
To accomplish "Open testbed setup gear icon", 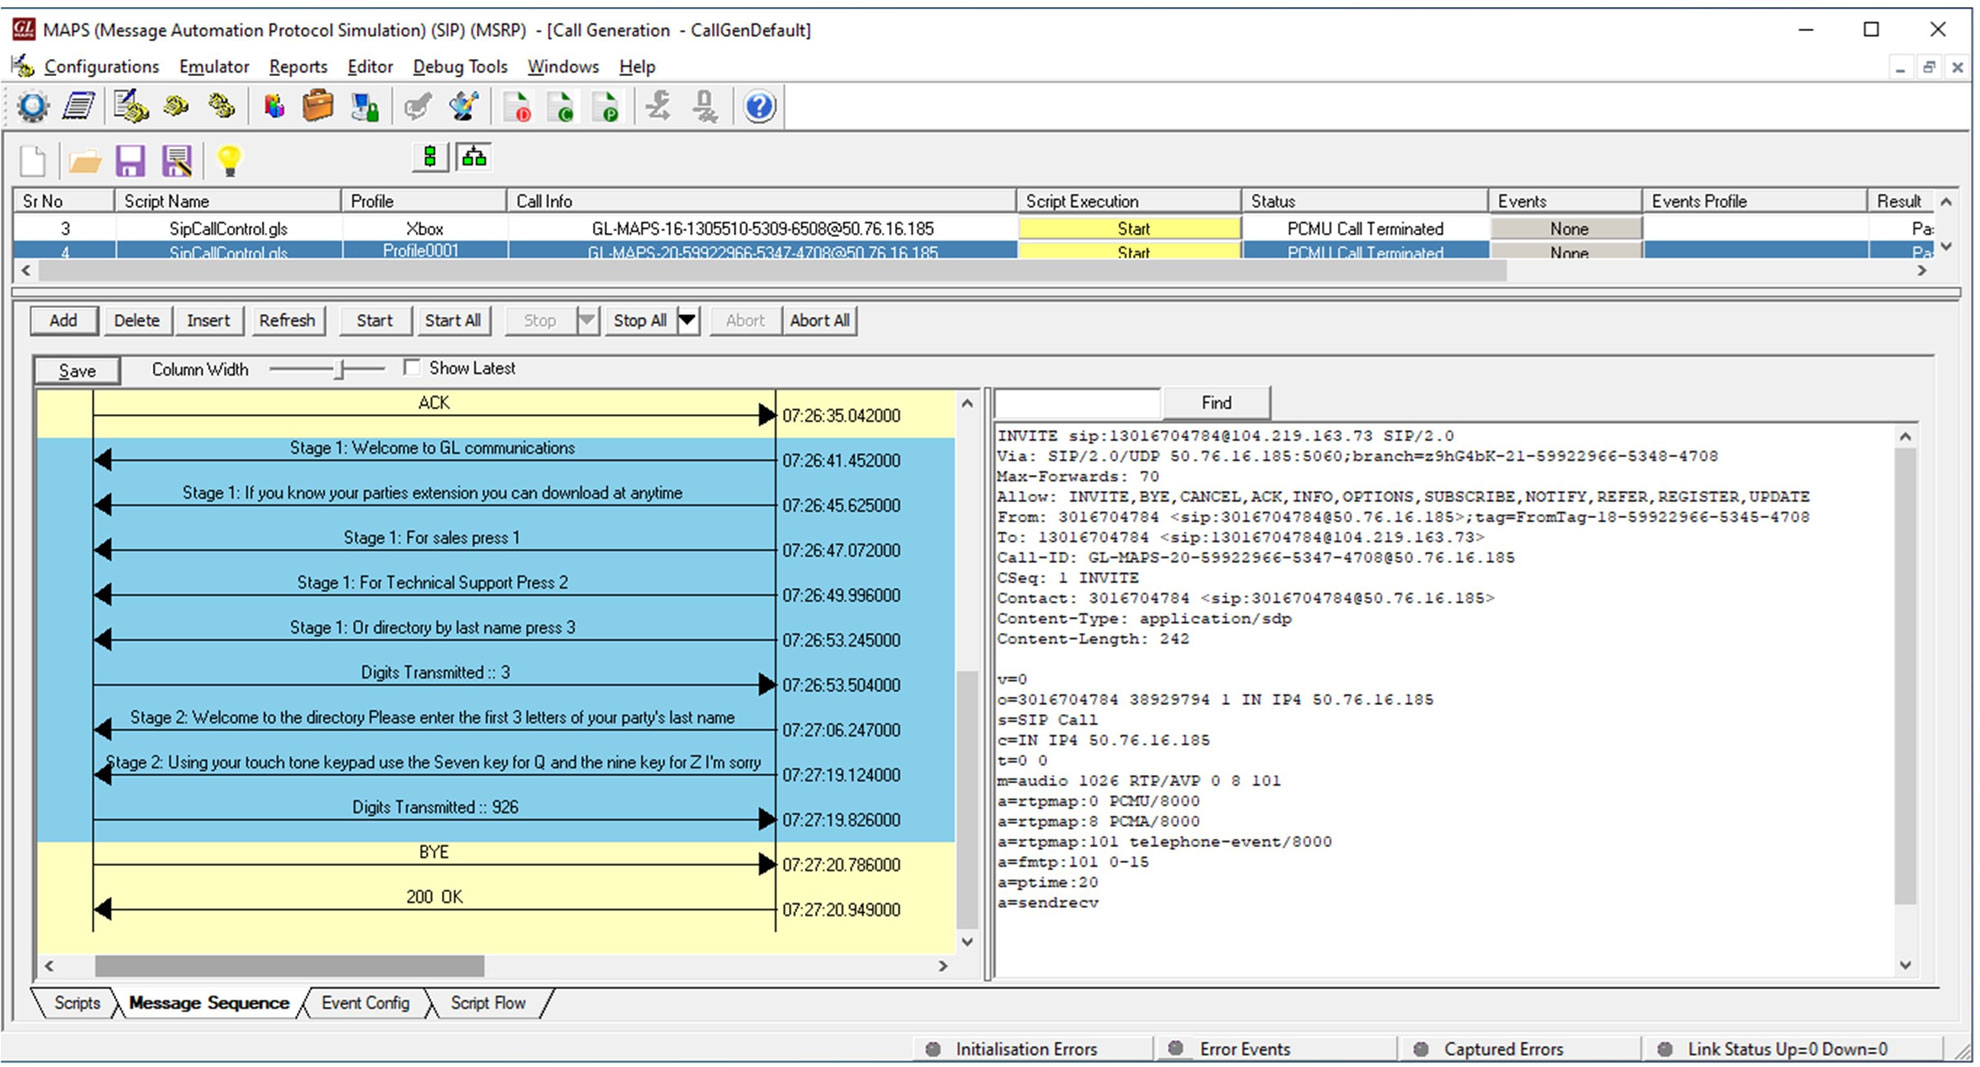I will point(32,106).
